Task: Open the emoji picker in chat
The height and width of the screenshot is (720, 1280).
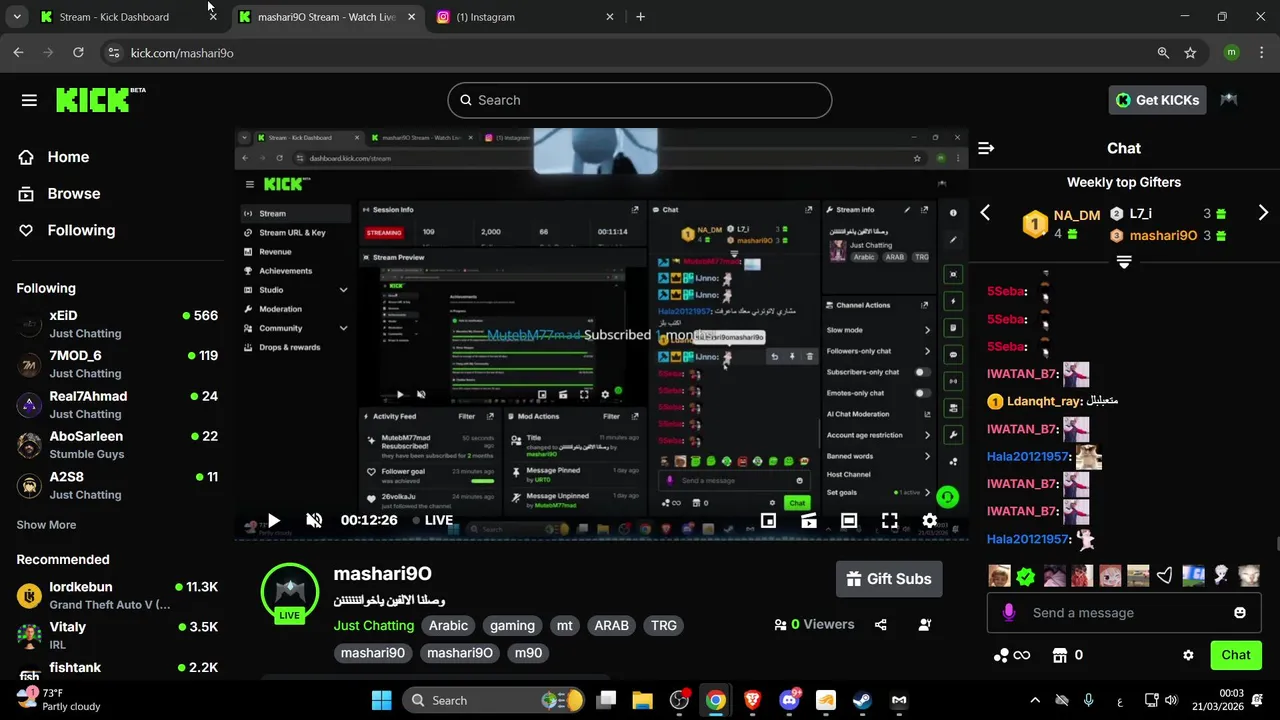Action: pos(1240,612)
